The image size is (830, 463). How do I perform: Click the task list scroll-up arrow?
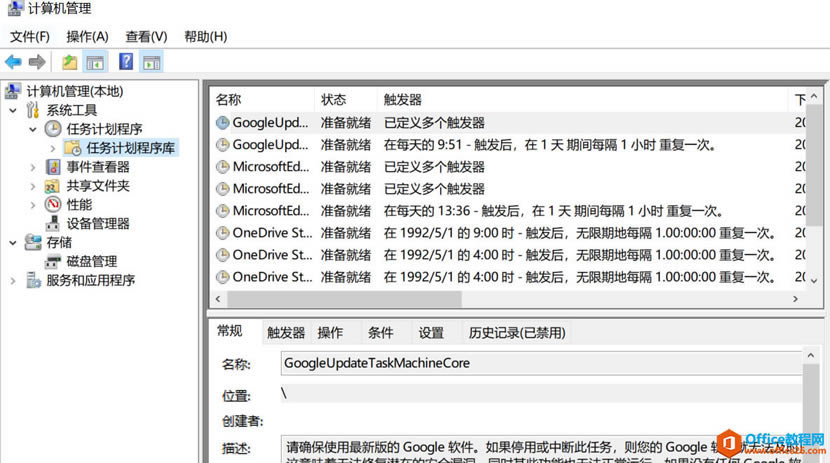(x=814, y=96)
